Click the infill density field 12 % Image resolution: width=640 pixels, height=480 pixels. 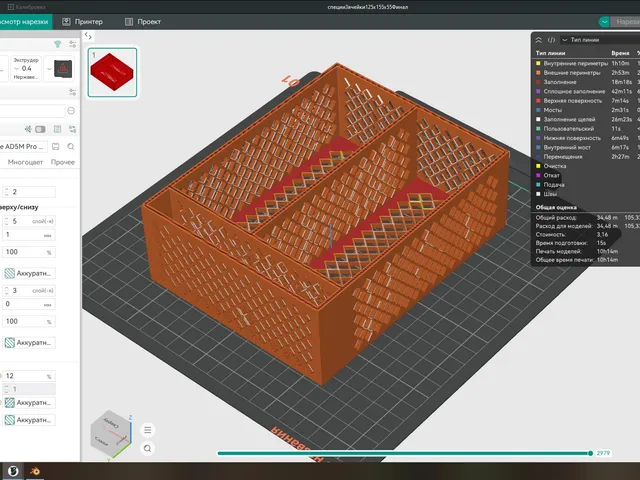(29, 376)
